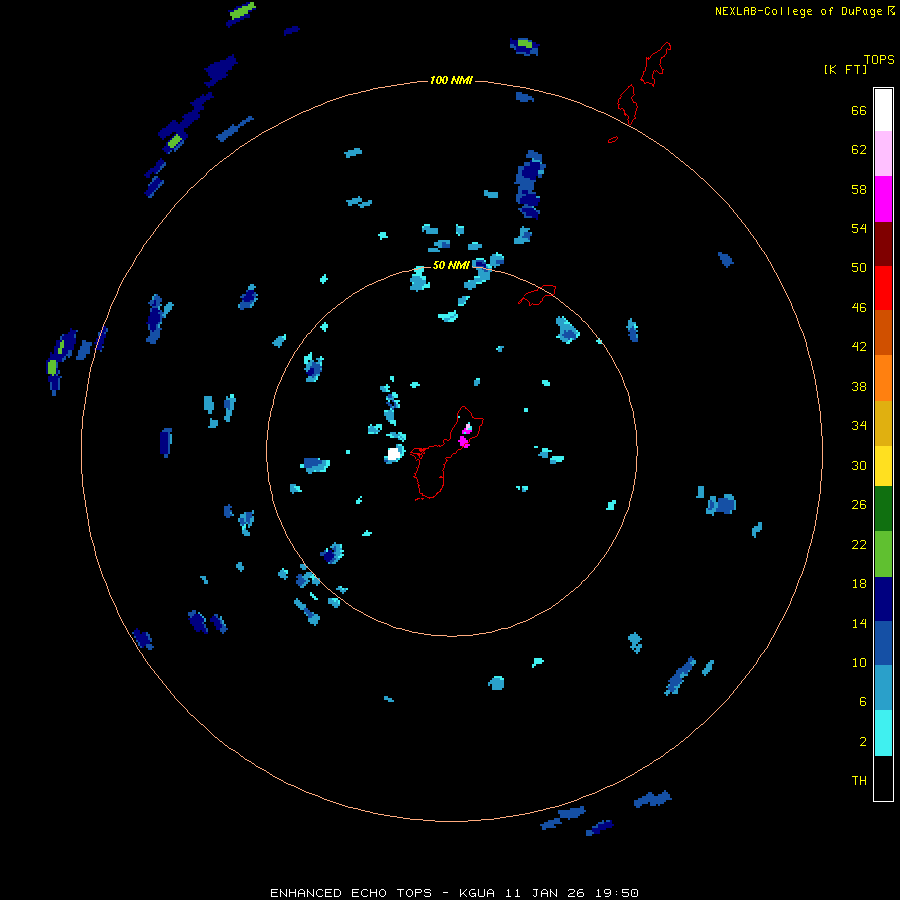Select the dark green legend swatch
The image size is (900, 900).
tap(883, 509)
